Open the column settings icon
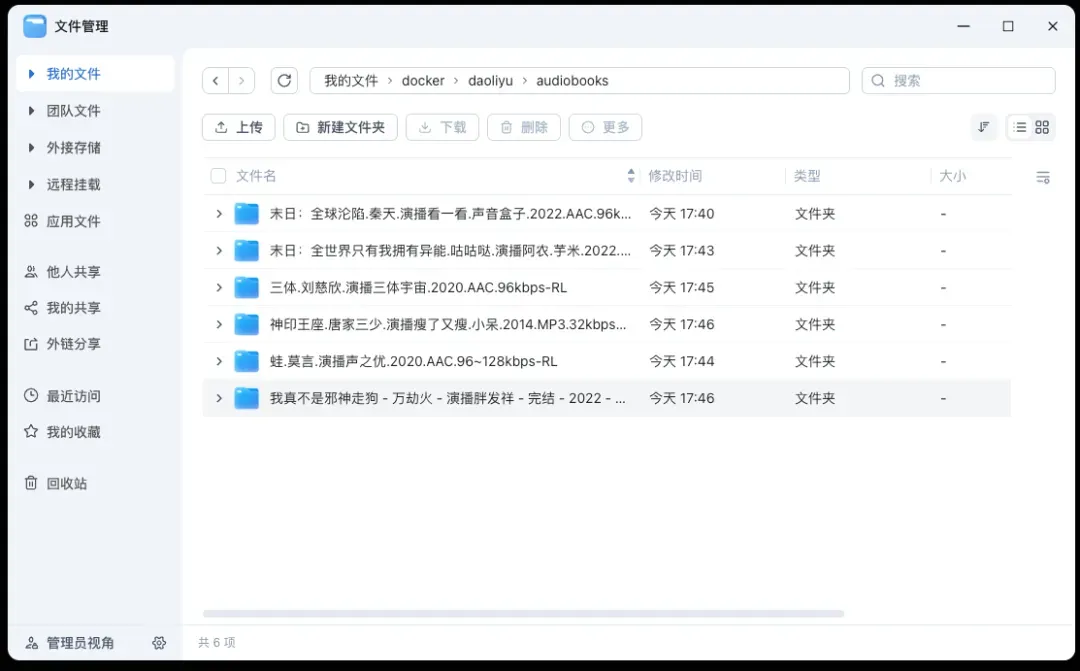The width and height of the screenshot is (1080, 671). [x=1043, y=177]
